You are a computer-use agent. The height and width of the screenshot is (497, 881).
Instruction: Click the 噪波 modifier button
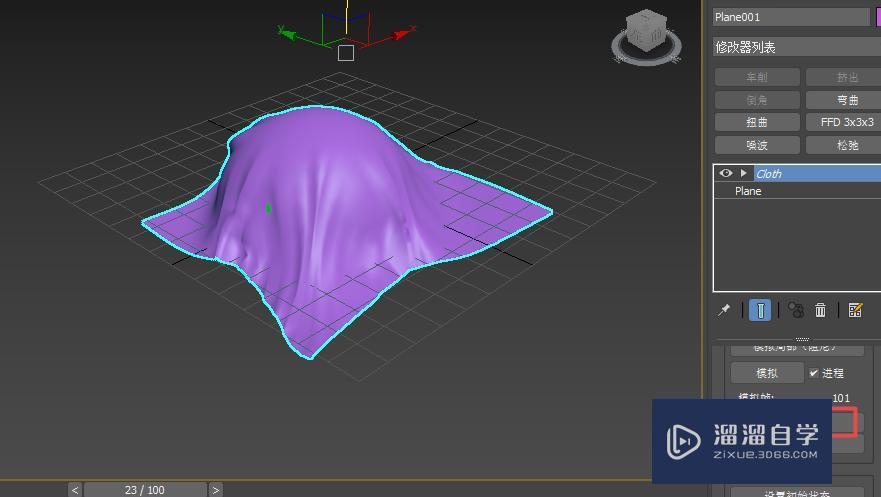pos(757,145)
